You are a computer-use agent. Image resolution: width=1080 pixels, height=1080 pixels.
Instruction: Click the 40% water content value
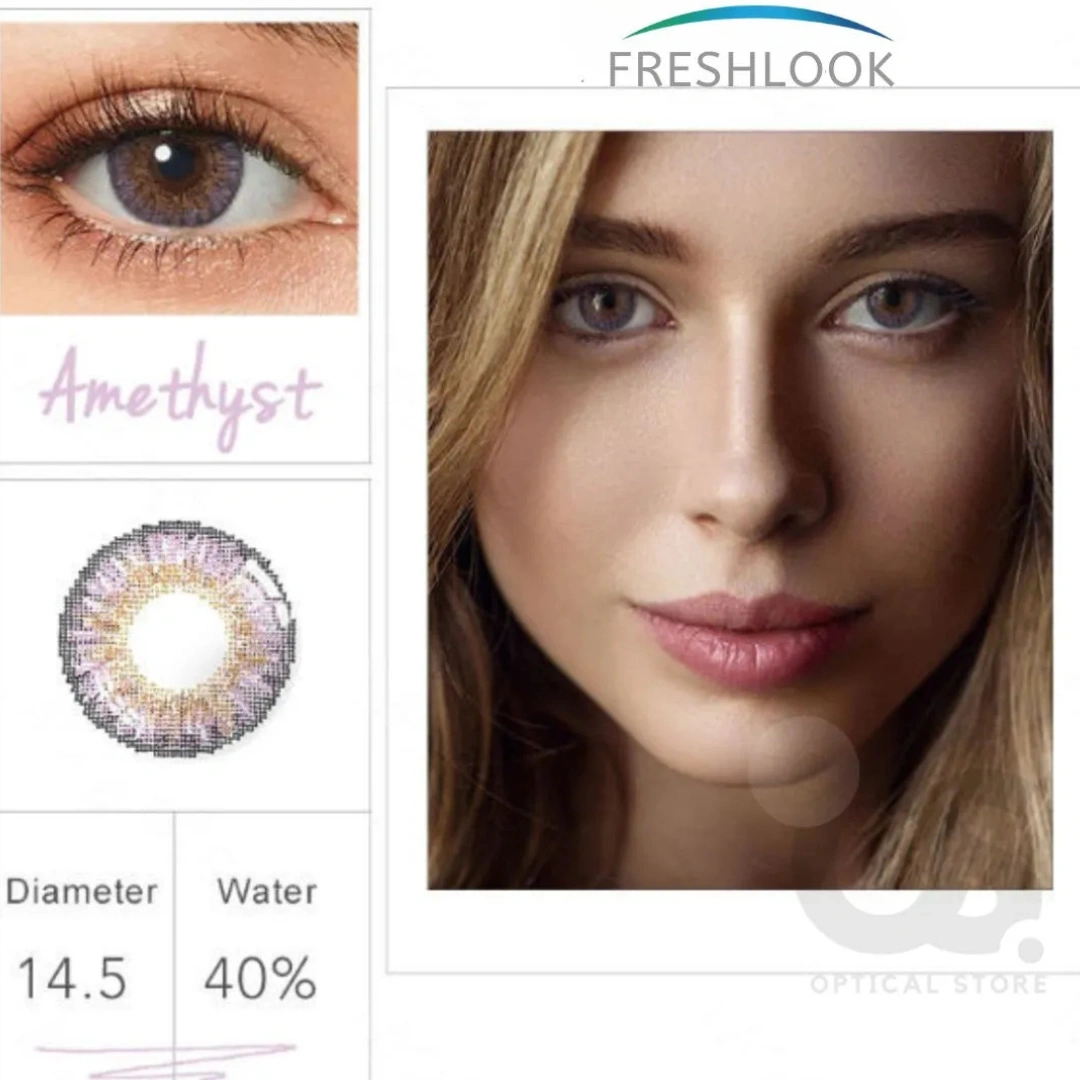pyautogui.click(x=260, y=978)
